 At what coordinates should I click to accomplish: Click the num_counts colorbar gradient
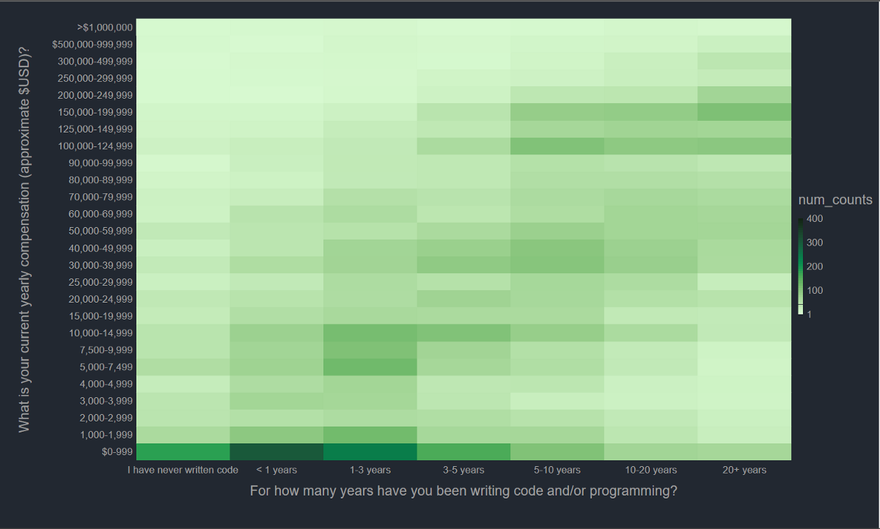click(801, 271)
